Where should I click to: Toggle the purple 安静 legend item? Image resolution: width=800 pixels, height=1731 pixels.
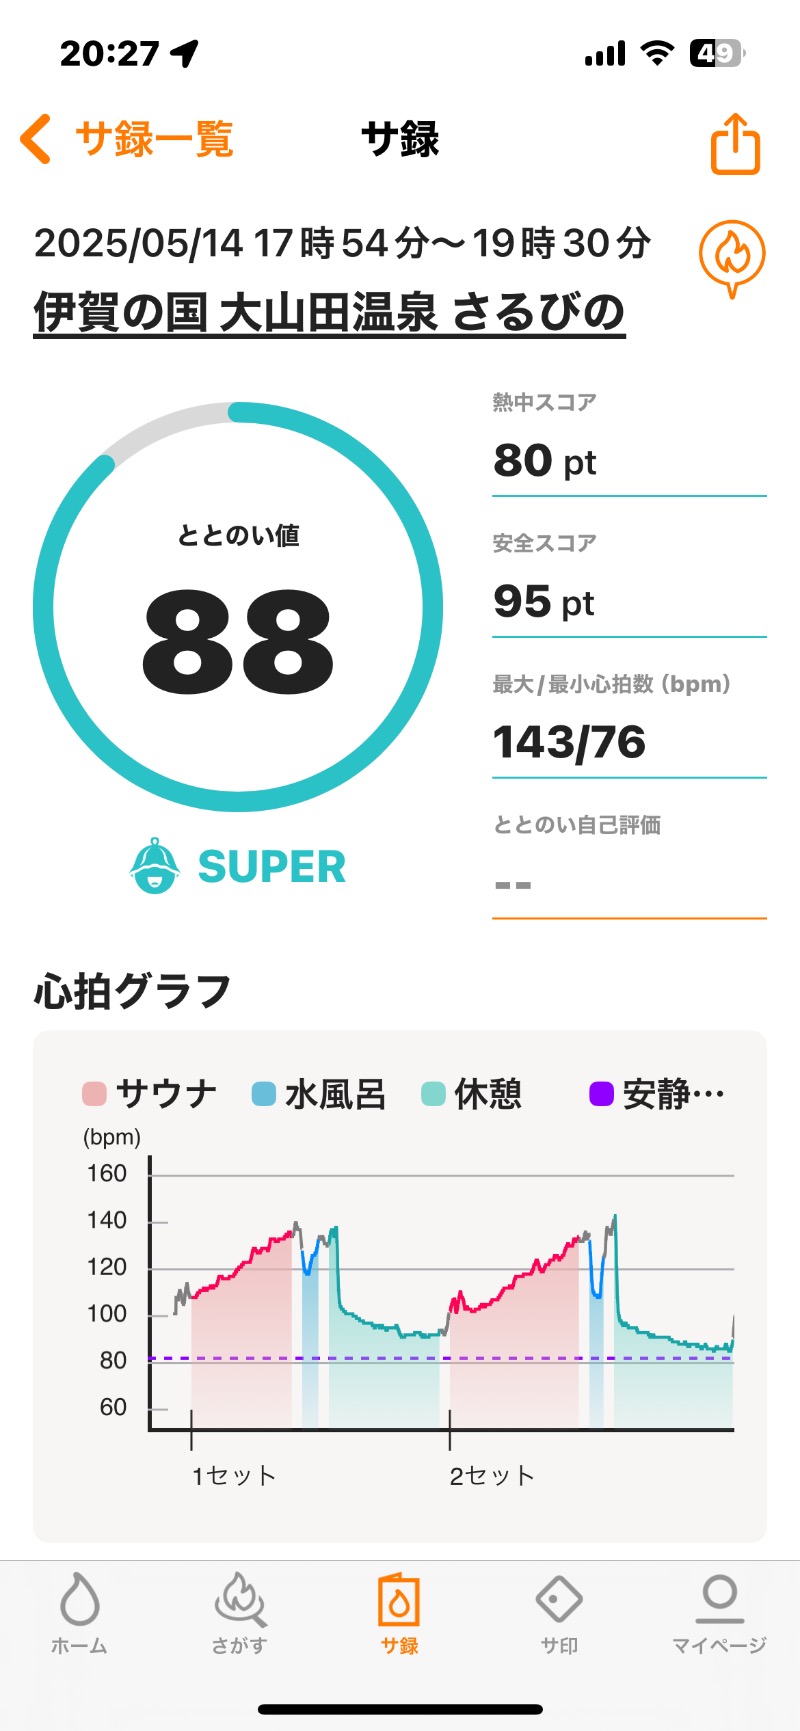pyautogui.click(x=656, y=1094)
